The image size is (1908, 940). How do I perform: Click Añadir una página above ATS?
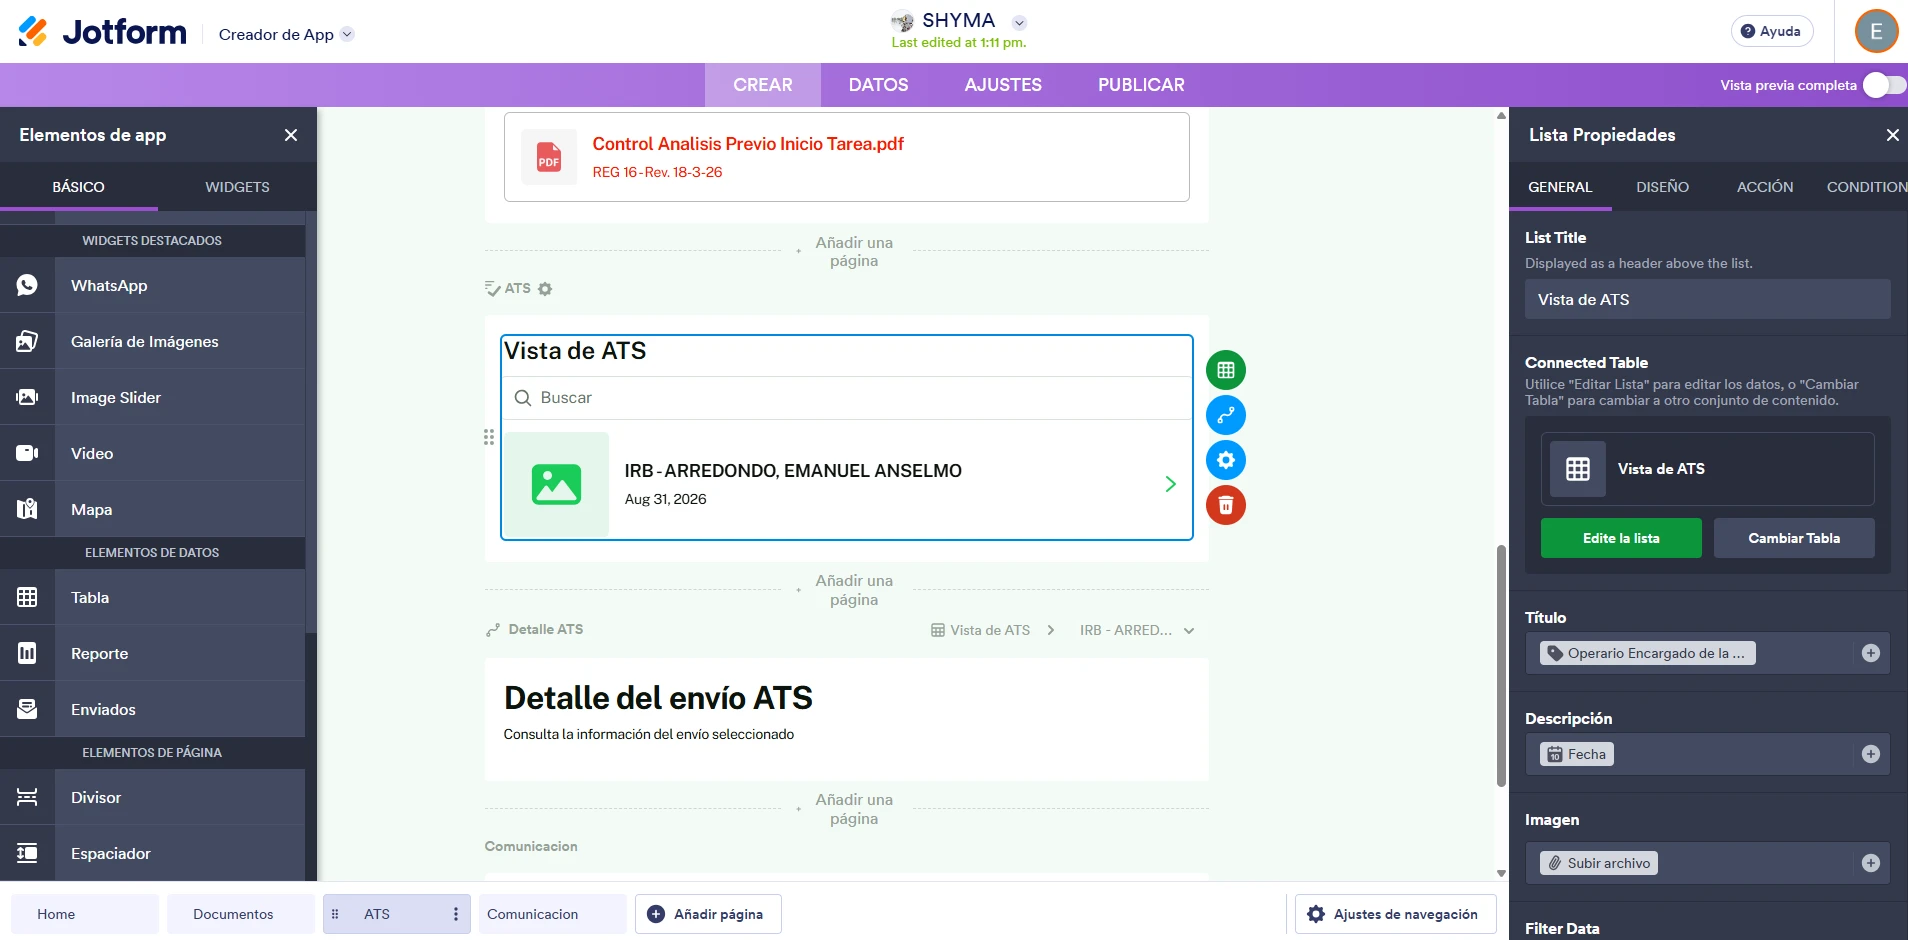pos(853,252)
